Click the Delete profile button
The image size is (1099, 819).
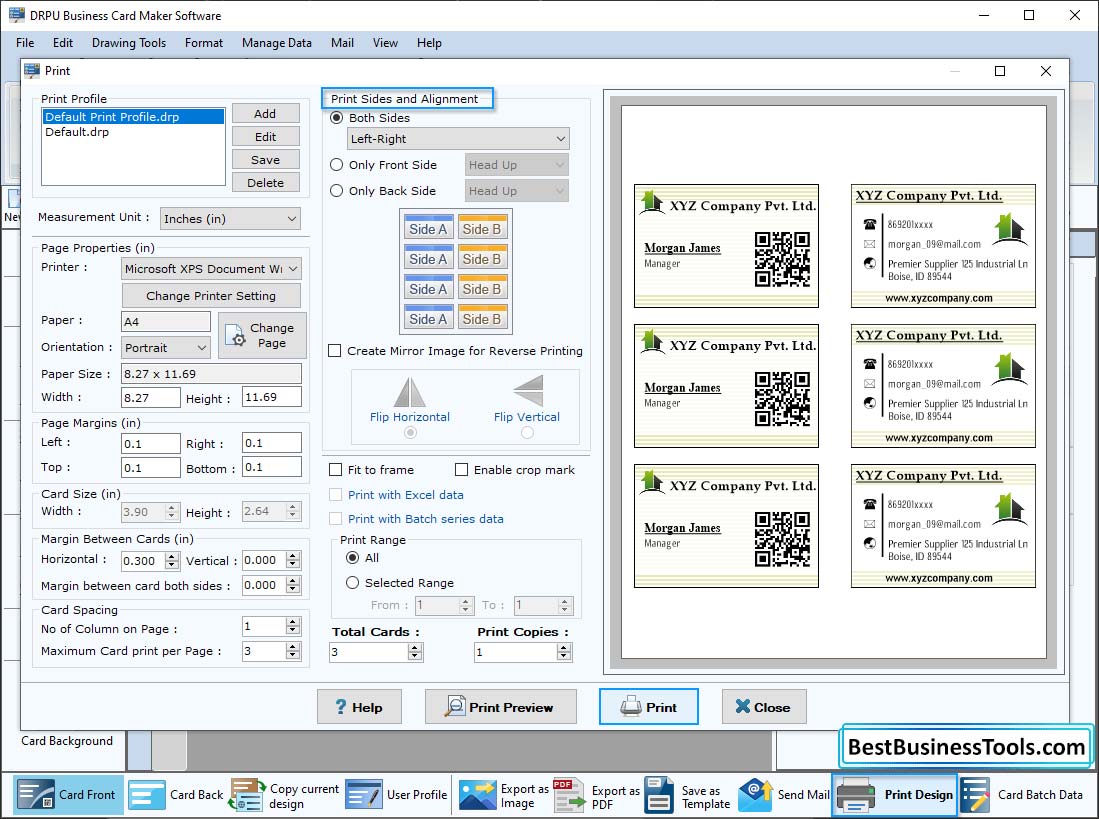pos(266,183)
